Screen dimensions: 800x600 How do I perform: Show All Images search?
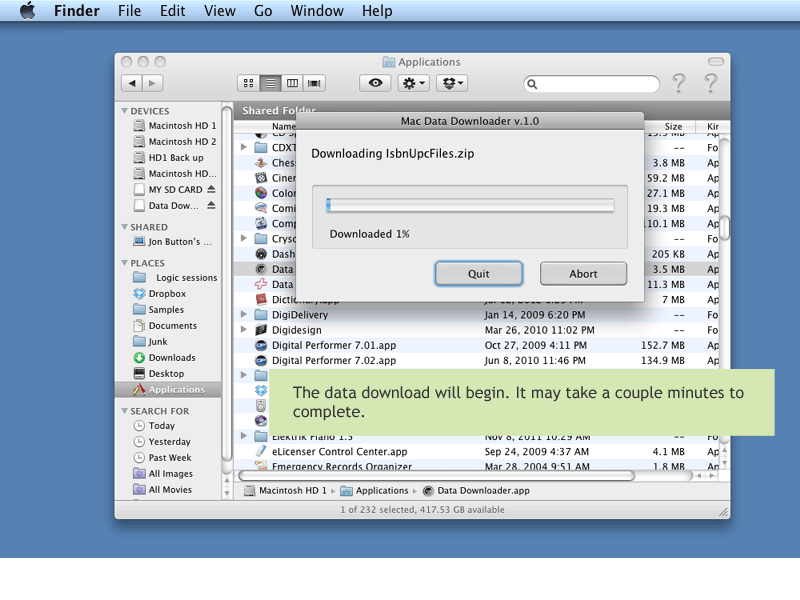(x=163, y=473)
